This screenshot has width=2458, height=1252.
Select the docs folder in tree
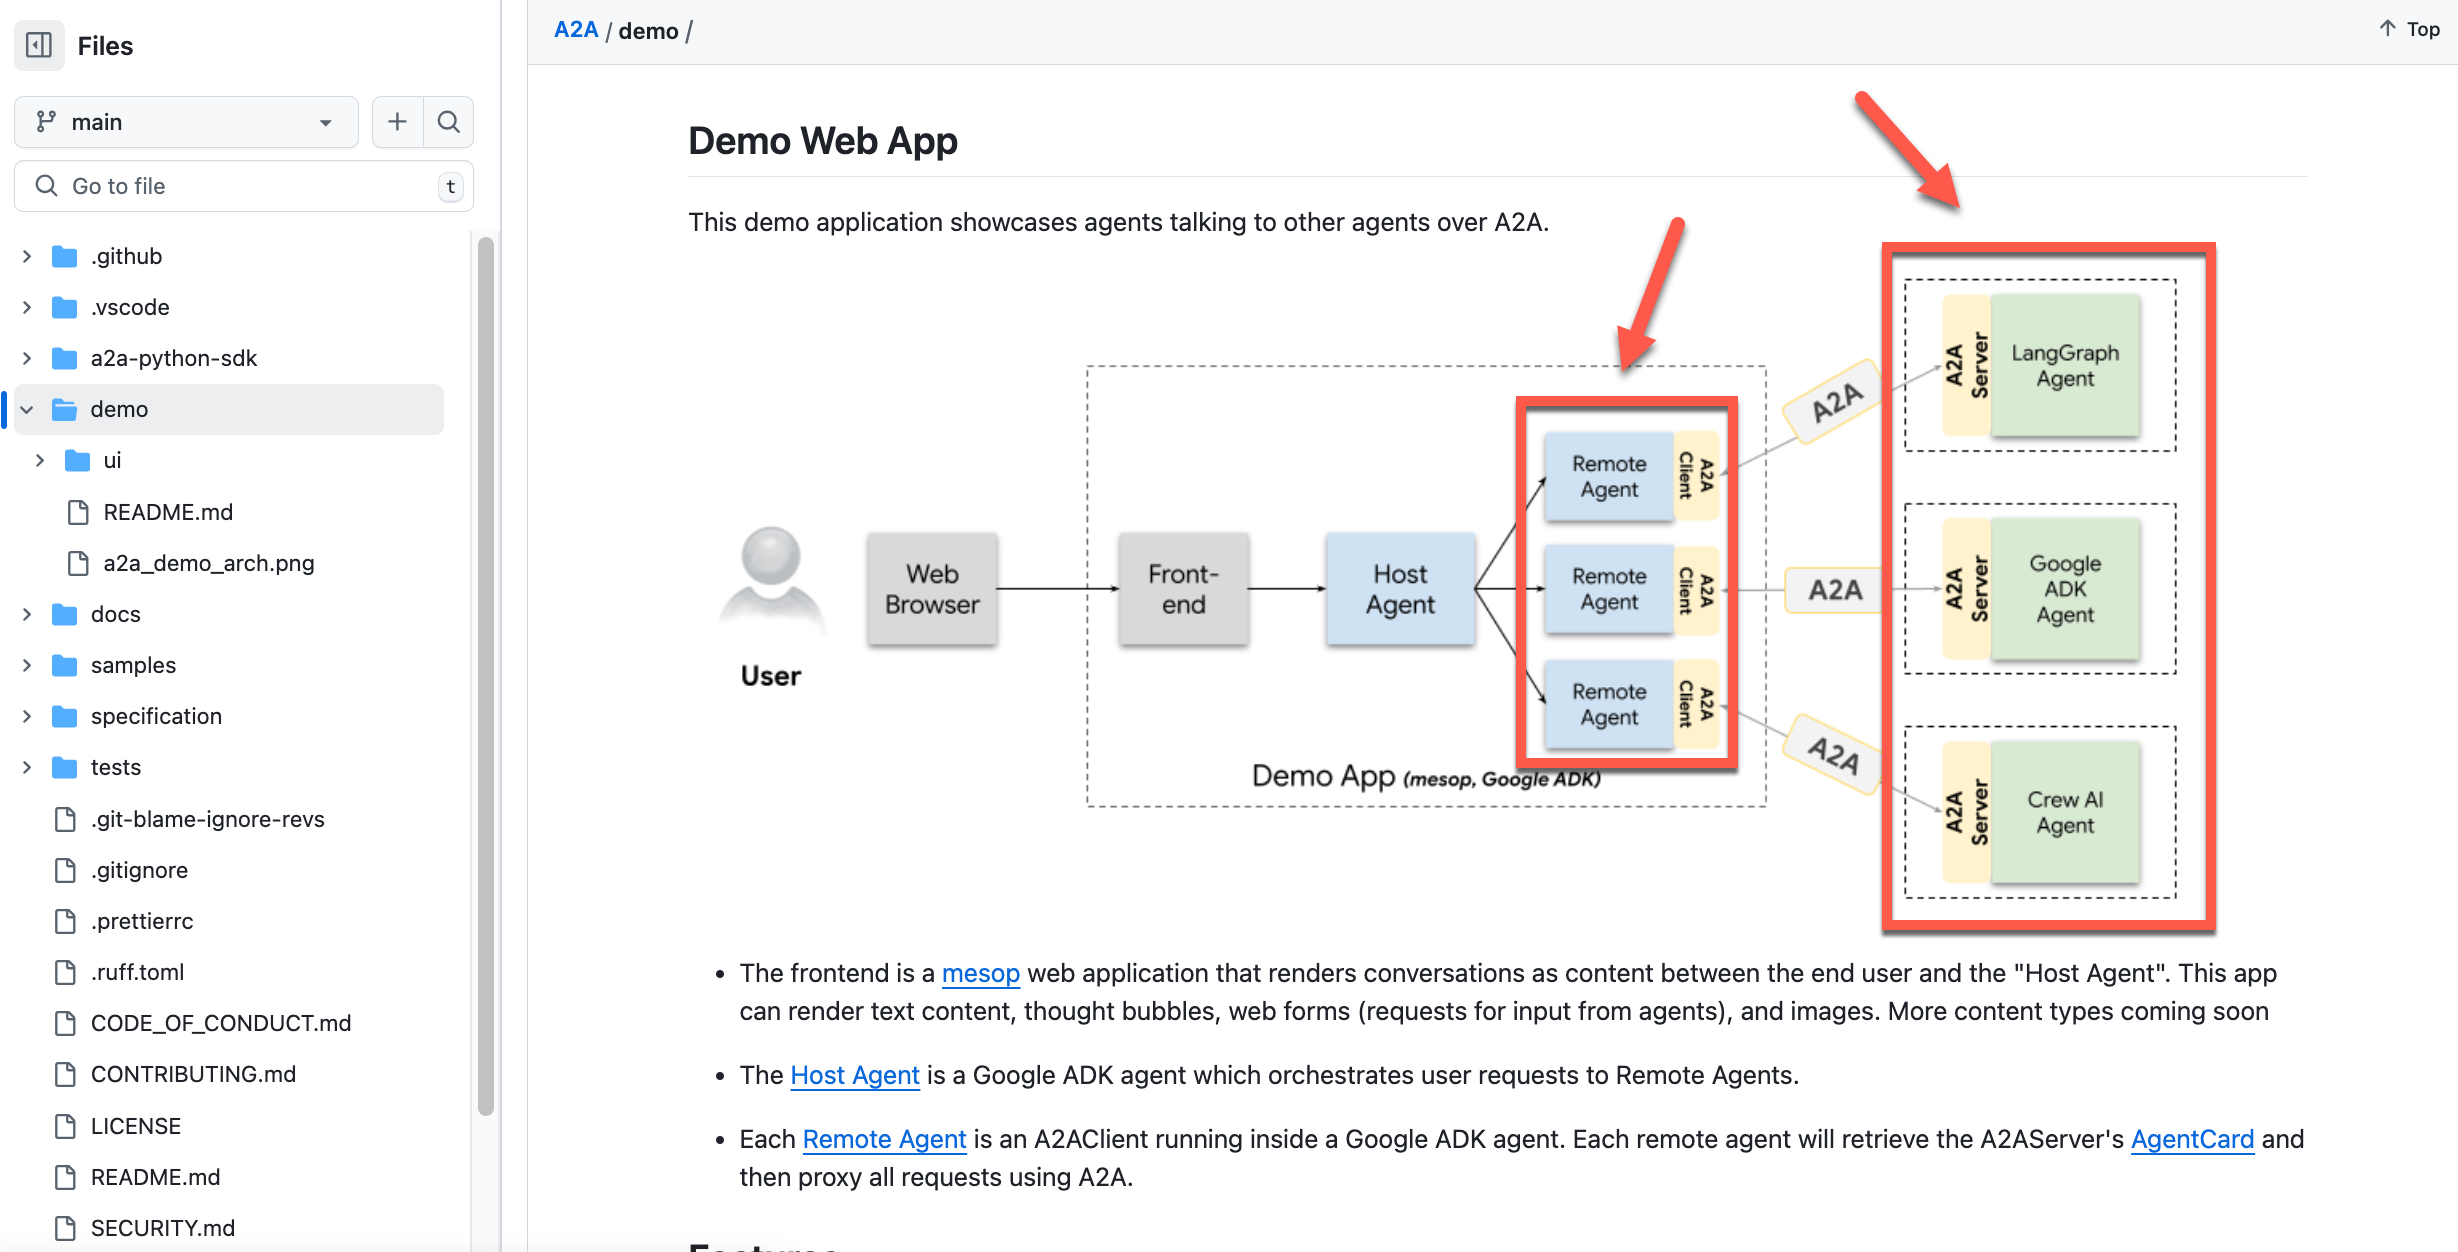coord(115,614)
